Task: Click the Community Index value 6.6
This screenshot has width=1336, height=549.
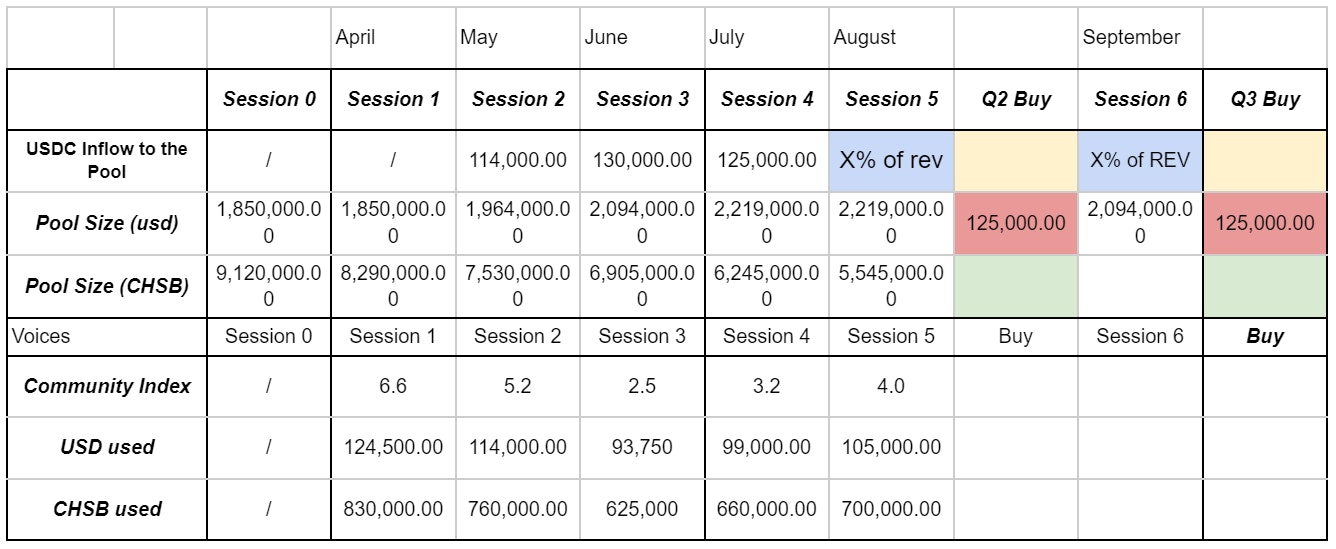Action: tap(393, 386)
